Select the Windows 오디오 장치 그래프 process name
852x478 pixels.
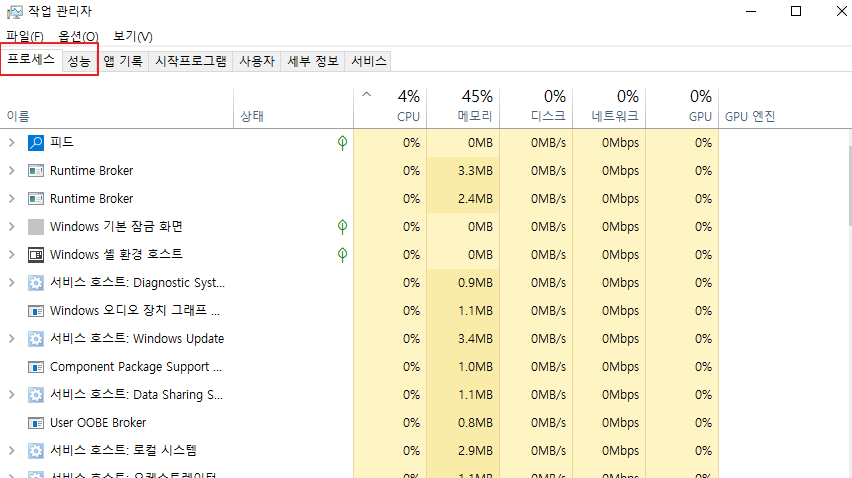[135, 311]
